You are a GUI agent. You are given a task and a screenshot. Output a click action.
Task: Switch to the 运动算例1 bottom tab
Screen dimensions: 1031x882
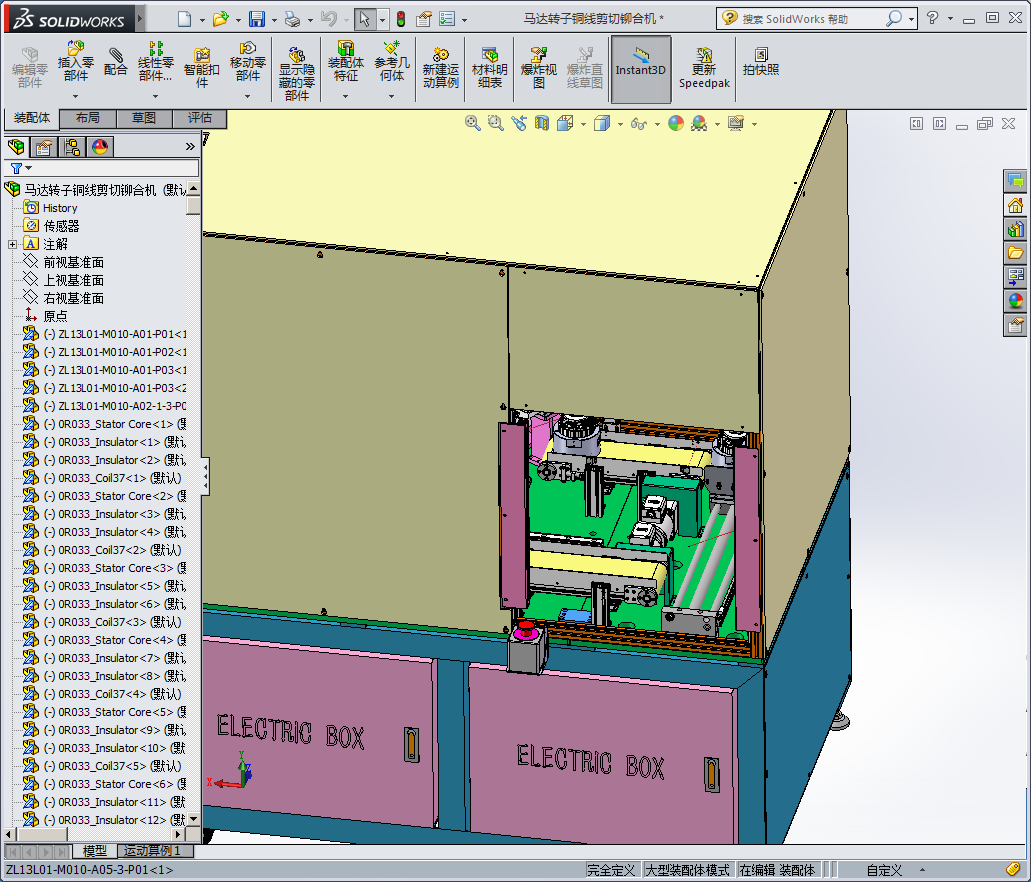(x=153, y=851)
